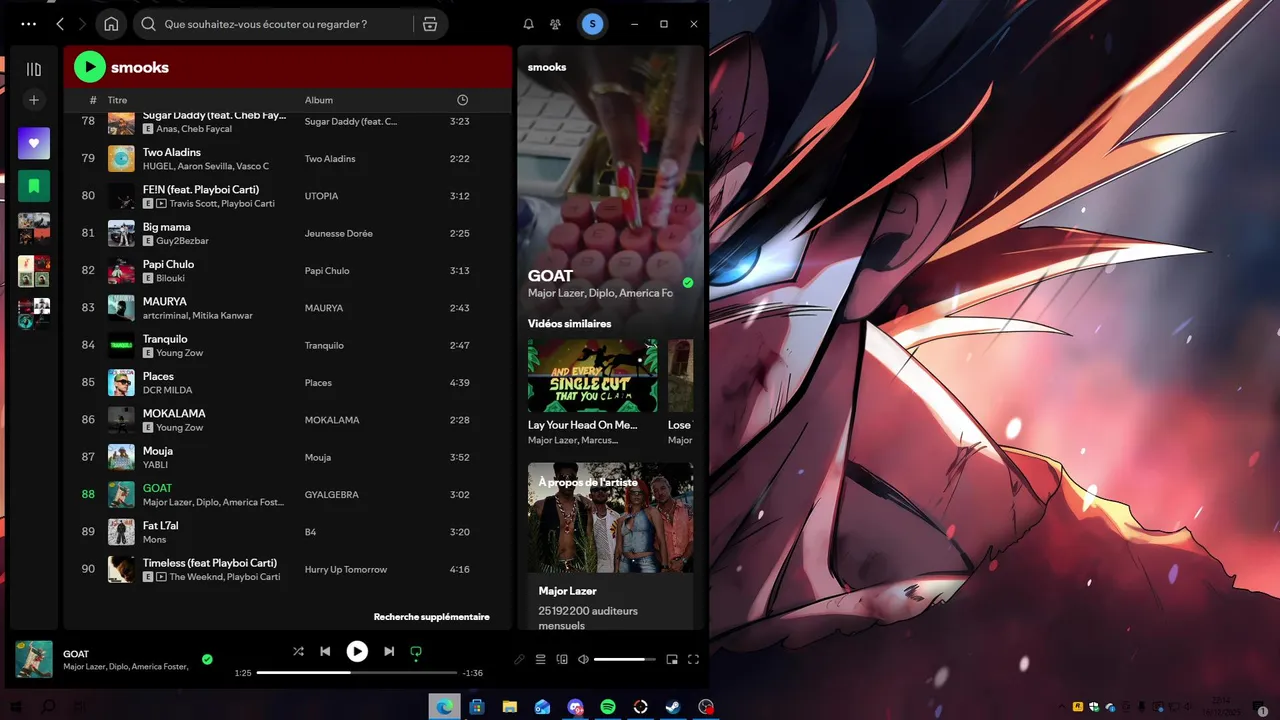Open Windows Security tray icon
This screenshot has height=720, width=1280.
click(1094, 706)
